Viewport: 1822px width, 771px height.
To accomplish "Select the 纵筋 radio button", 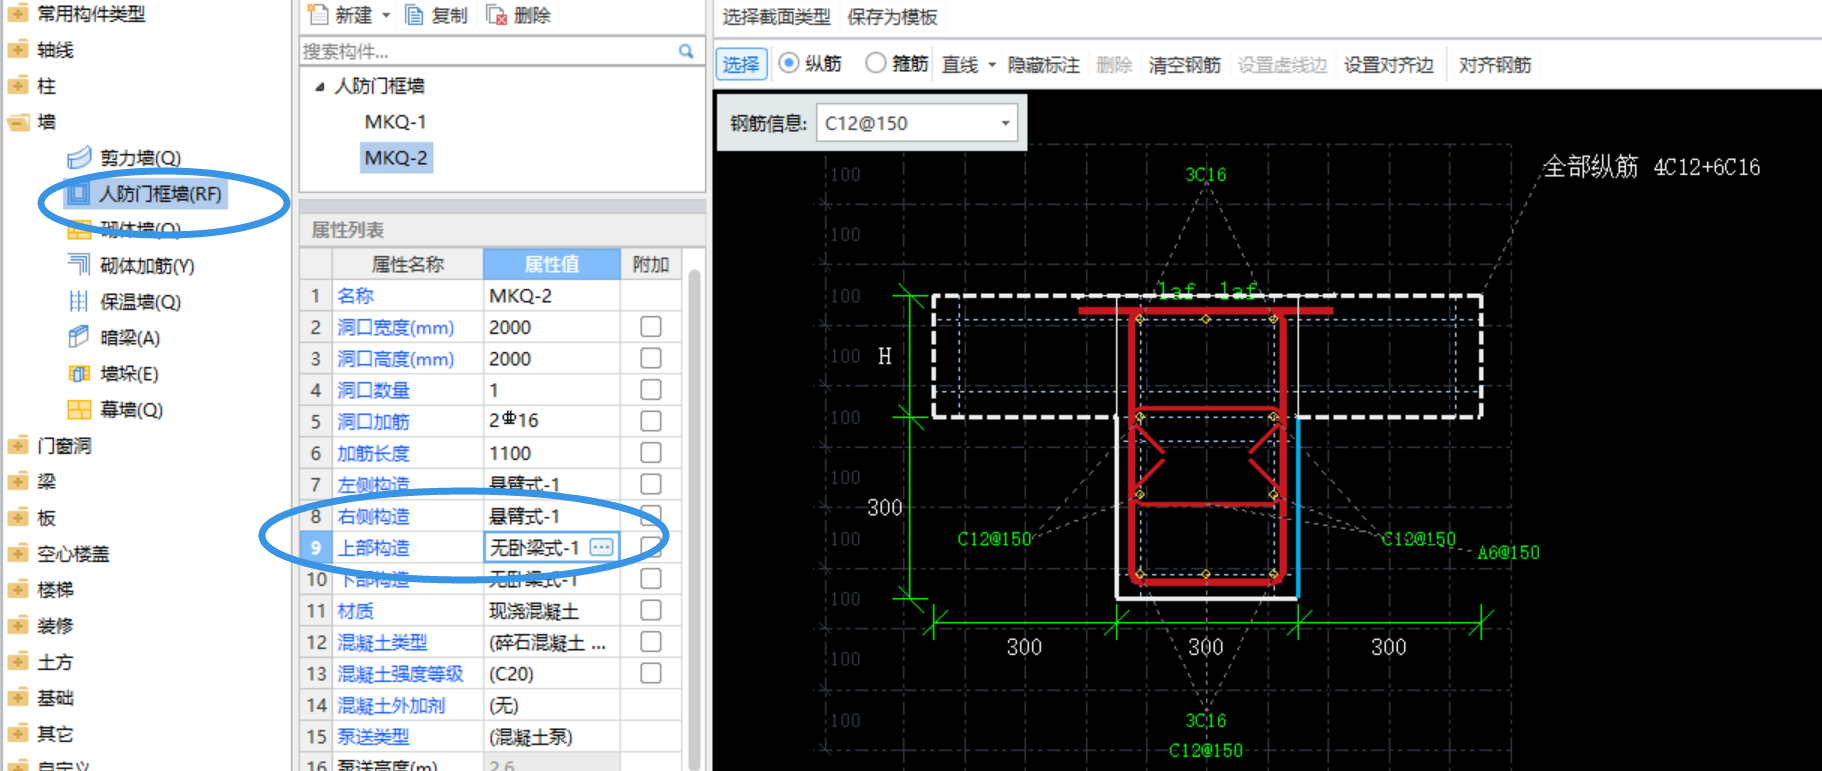I will click(x=789, y=63).
